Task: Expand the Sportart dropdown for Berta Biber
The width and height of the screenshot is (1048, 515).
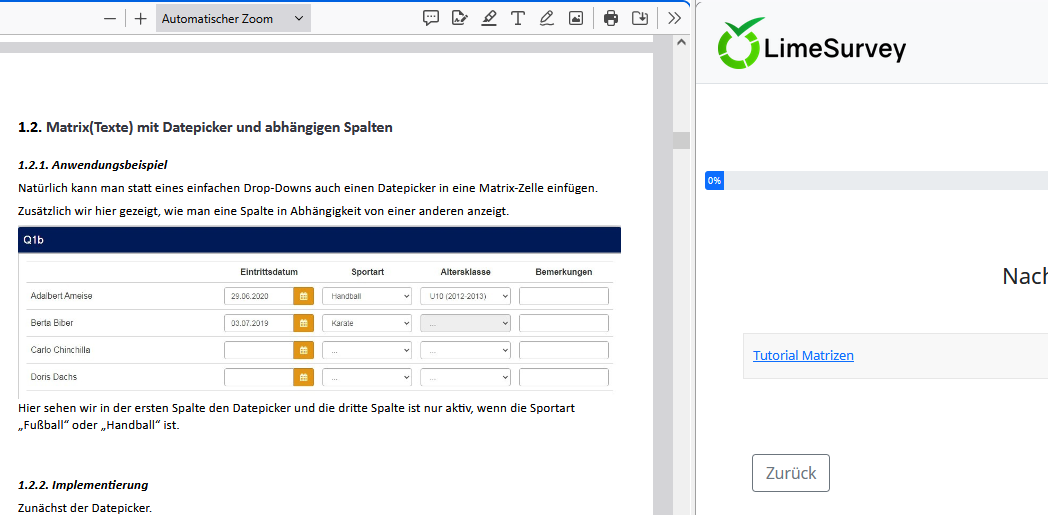Action: 367,323
